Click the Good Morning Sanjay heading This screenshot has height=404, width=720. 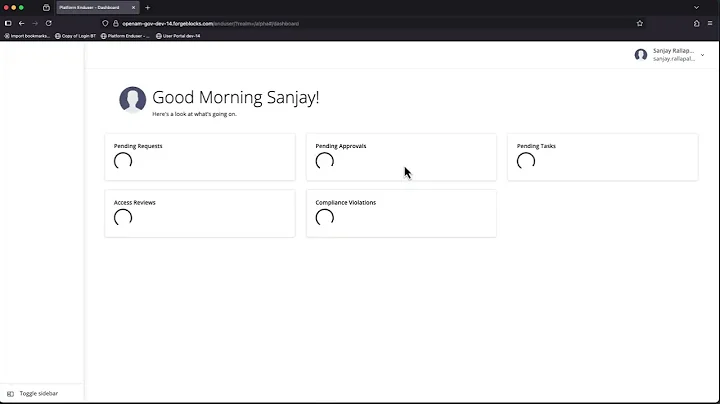pos(236,97)
